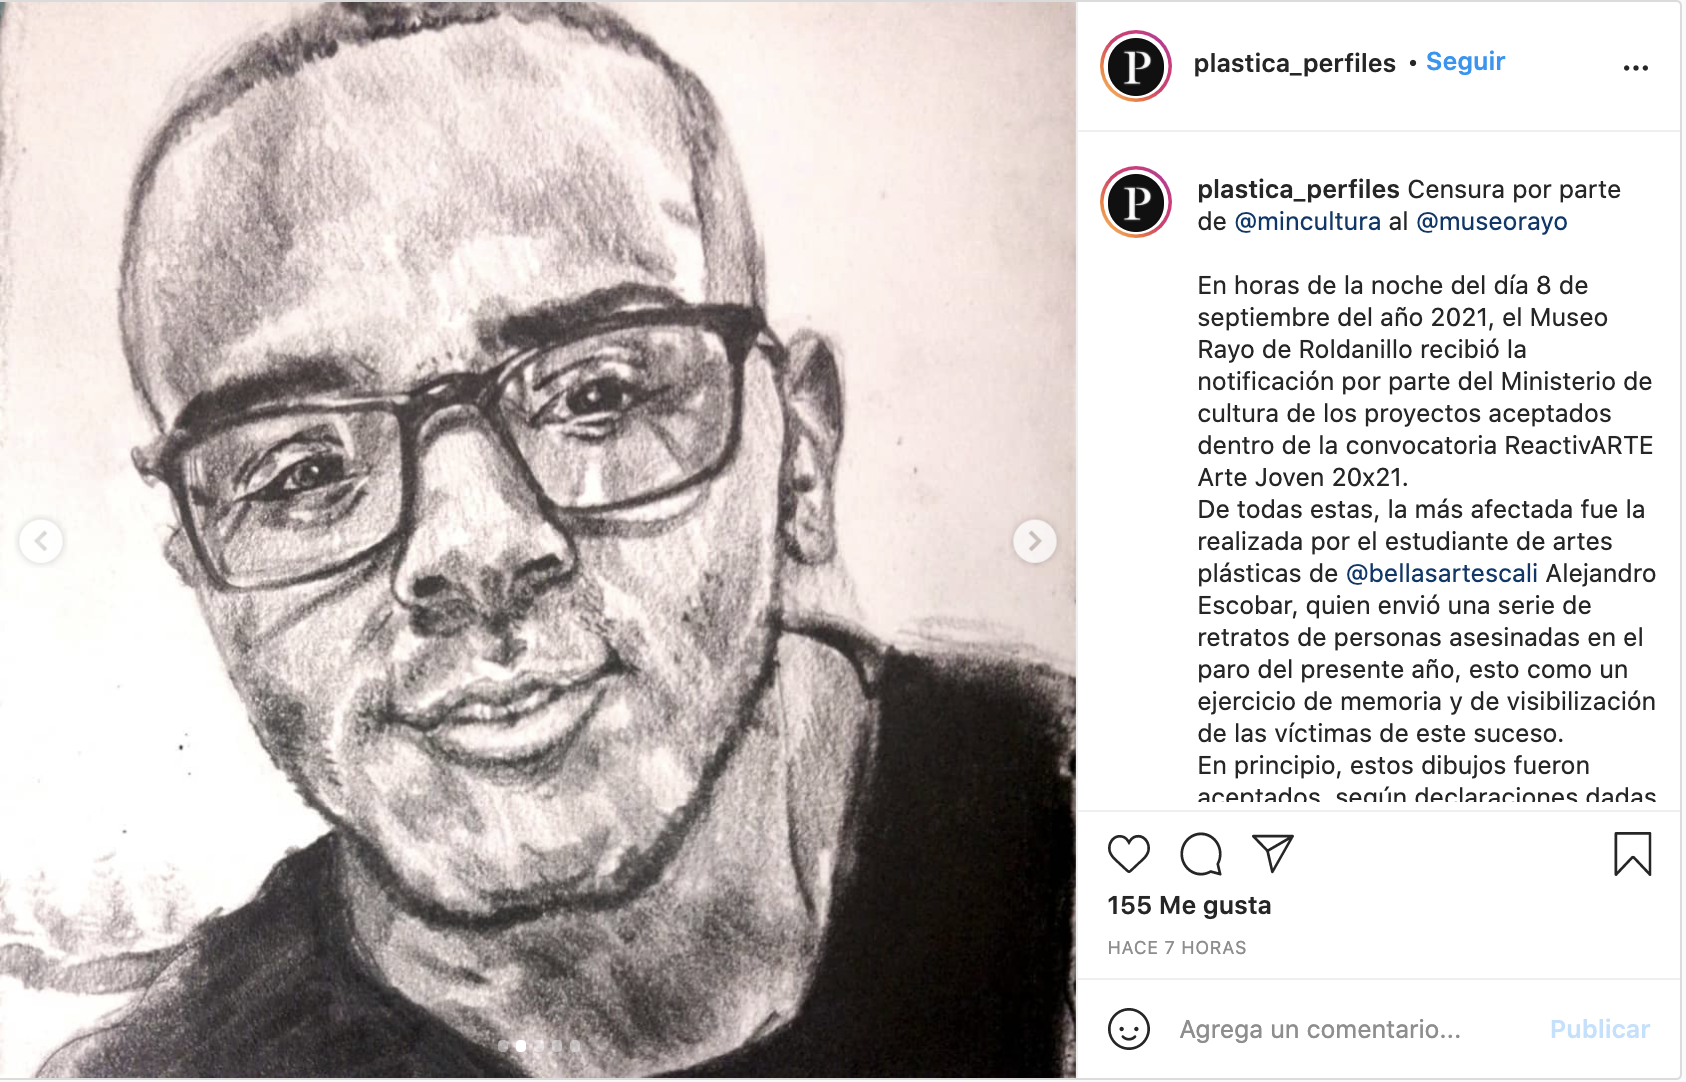Go to previous image with left arrow
This screenshot has height=1082, width=1686.
pyautogui.click(x=41, y=541)
